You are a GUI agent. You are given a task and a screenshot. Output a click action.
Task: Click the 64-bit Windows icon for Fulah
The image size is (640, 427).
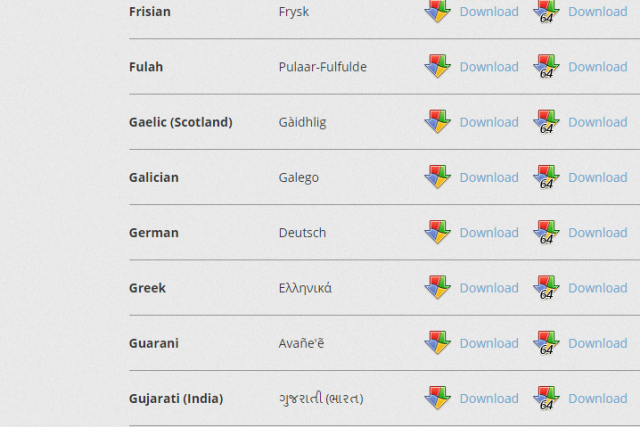(546, 66)
